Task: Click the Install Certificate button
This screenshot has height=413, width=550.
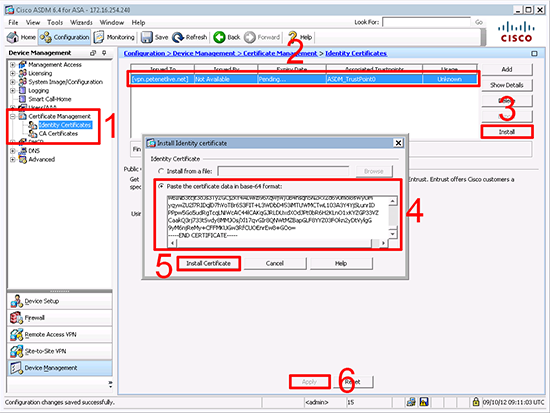Action: [208, 263]
